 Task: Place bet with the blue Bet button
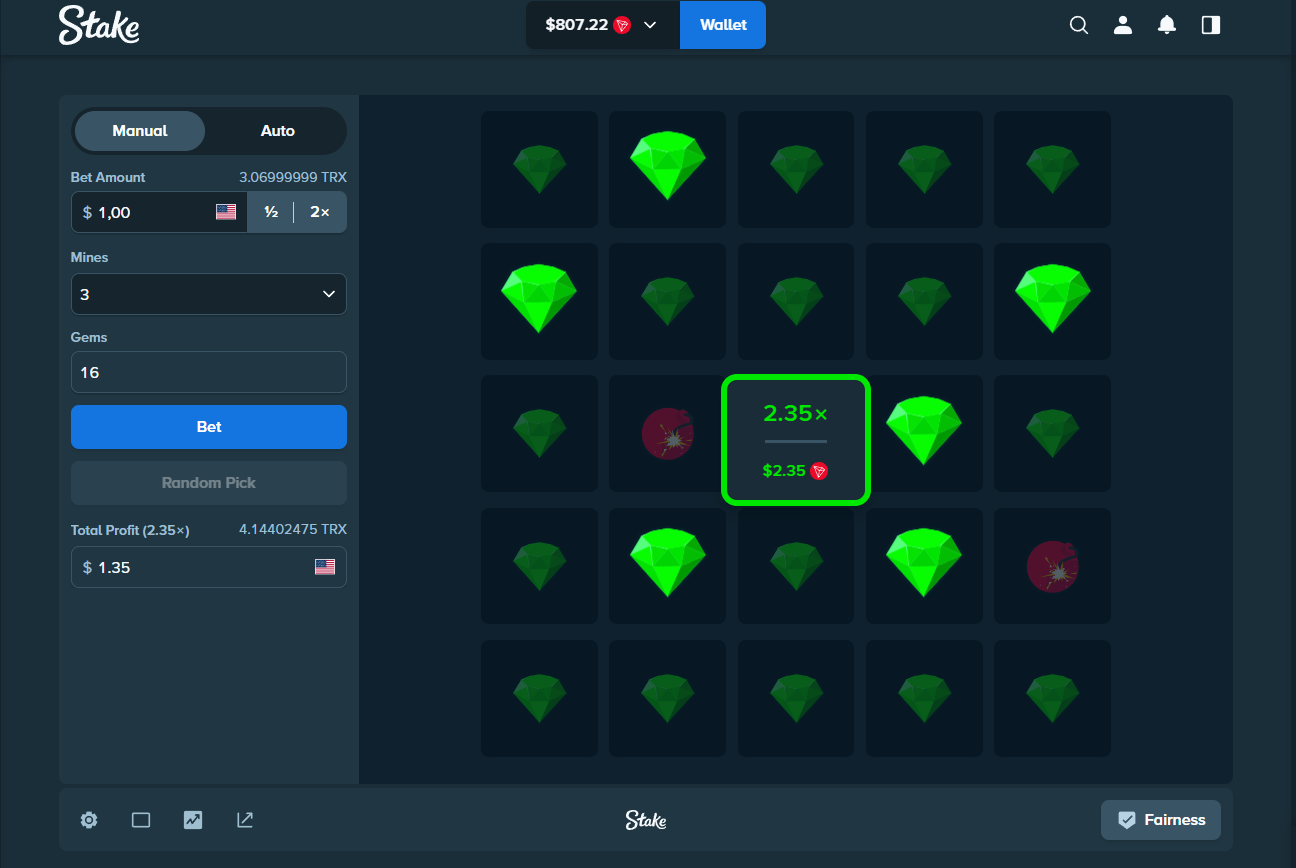coord(209,427)
